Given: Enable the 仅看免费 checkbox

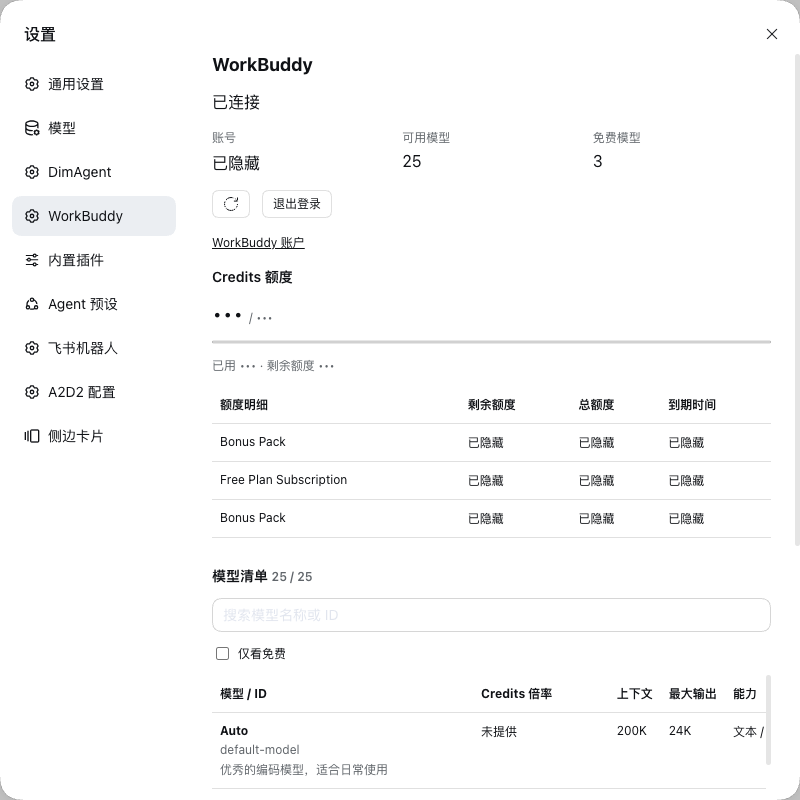Looking at the screenshot, I should click(x=222, y=654).
